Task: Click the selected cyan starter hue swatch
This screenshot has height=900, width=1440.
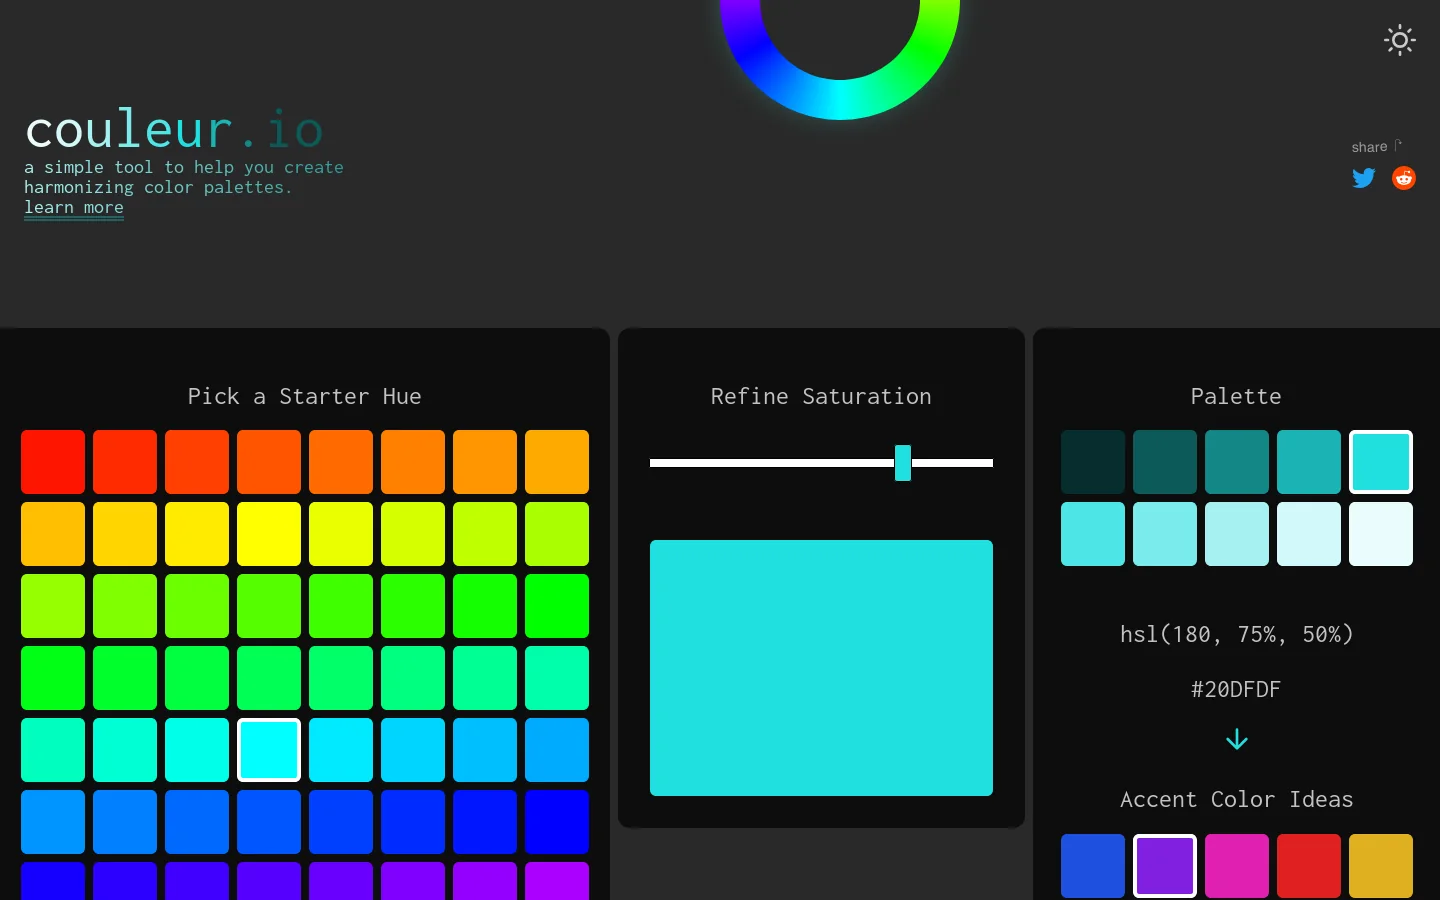Action: pyautogui.click(x=269, y=750)
